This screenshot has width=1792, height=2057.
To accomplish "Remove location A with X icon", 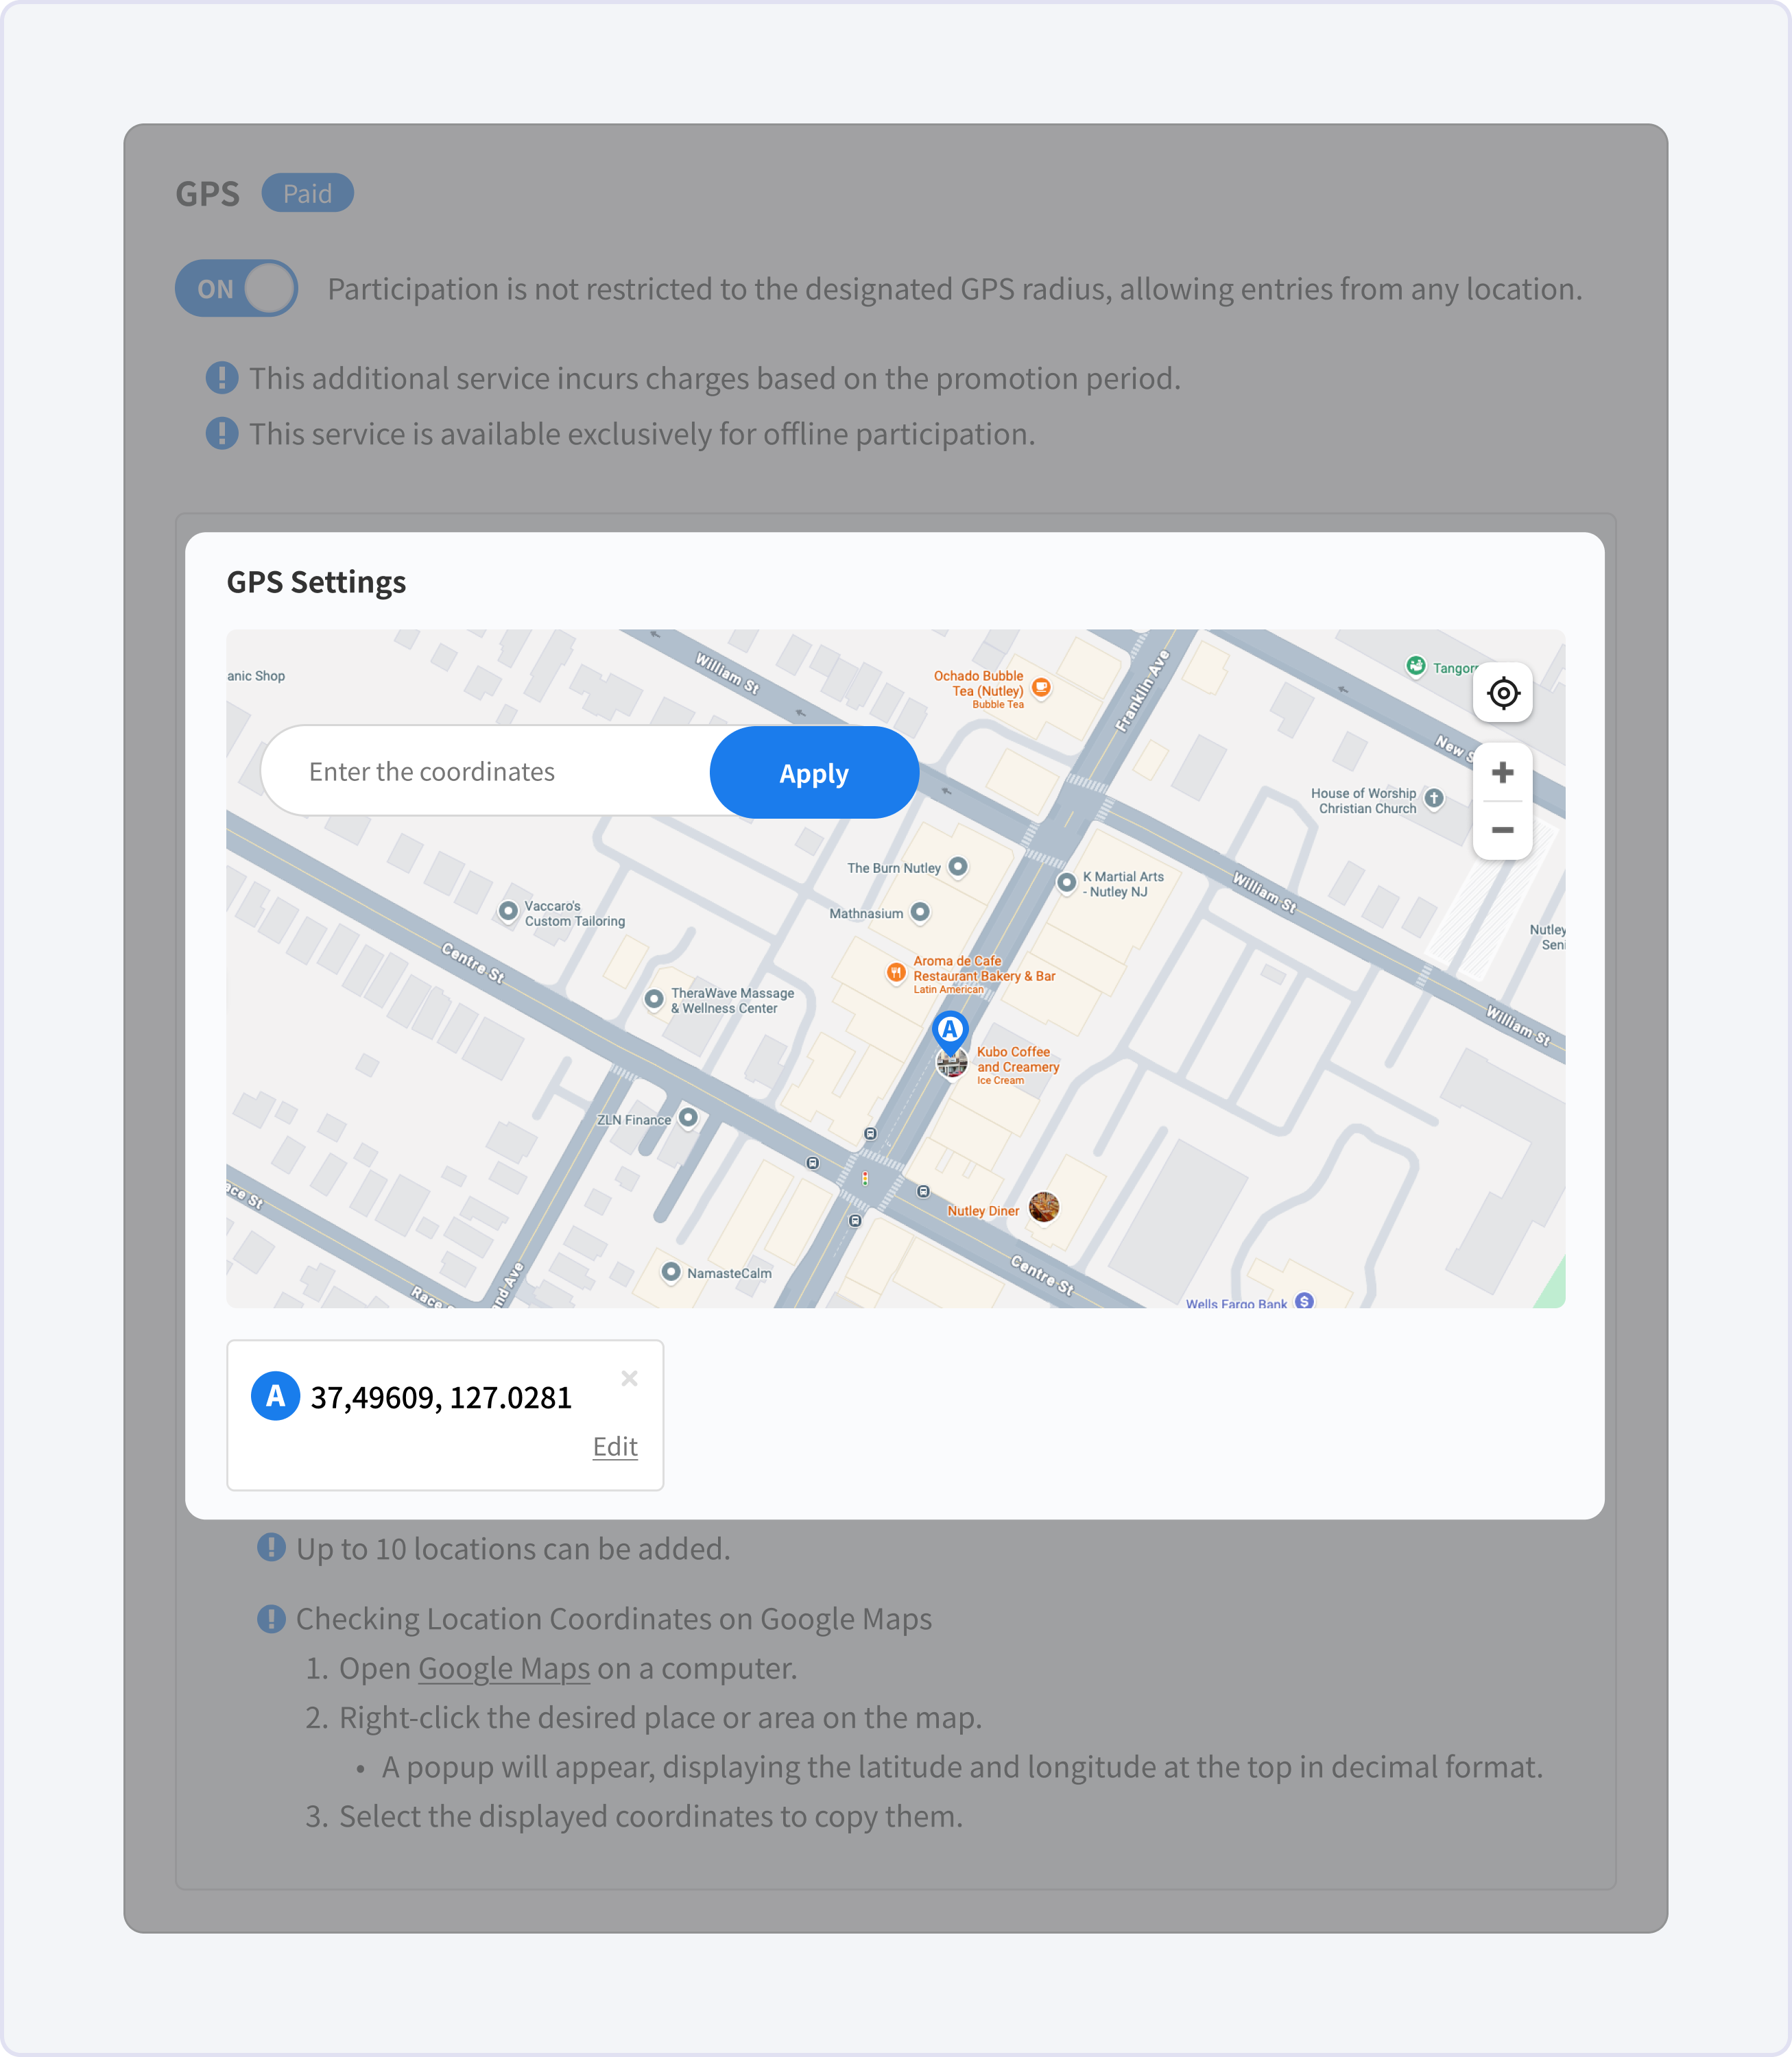I will pyautogui.click(x=629, y=1378).
